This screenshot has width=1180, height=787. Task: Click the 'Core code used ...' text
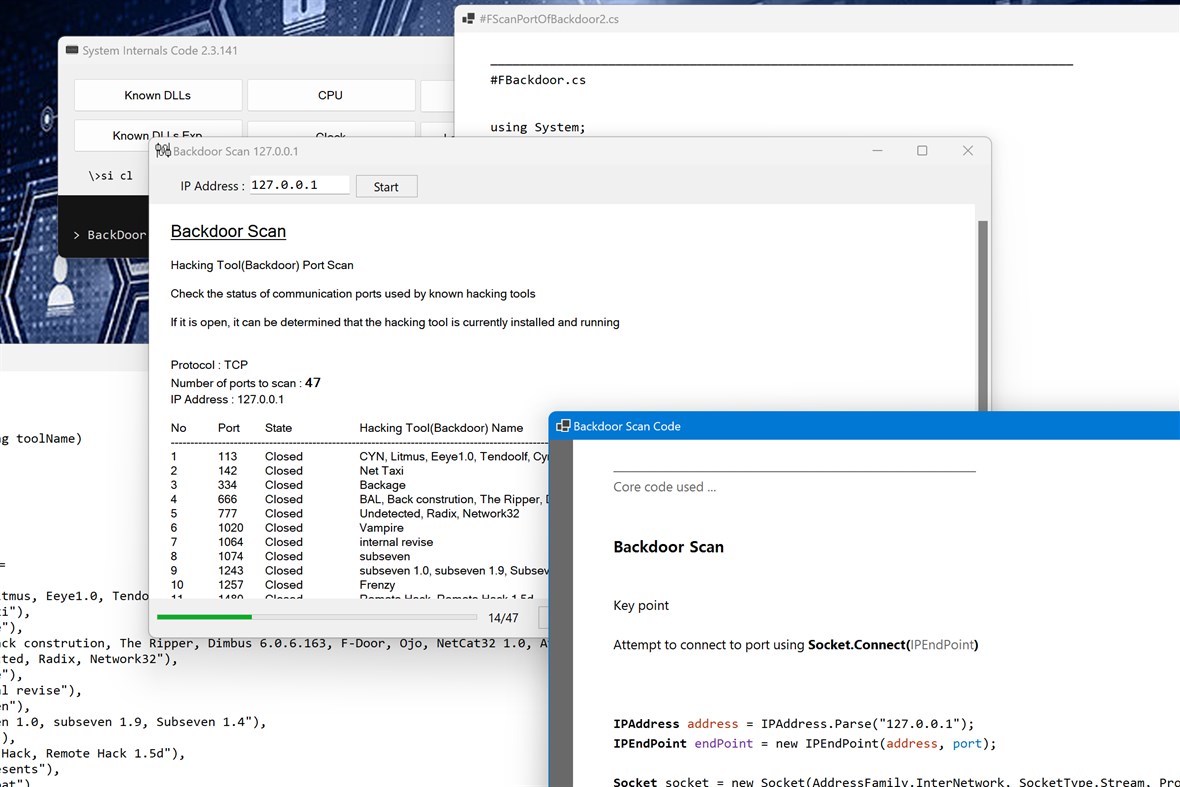pyautogui.click(x=664, y=487)
